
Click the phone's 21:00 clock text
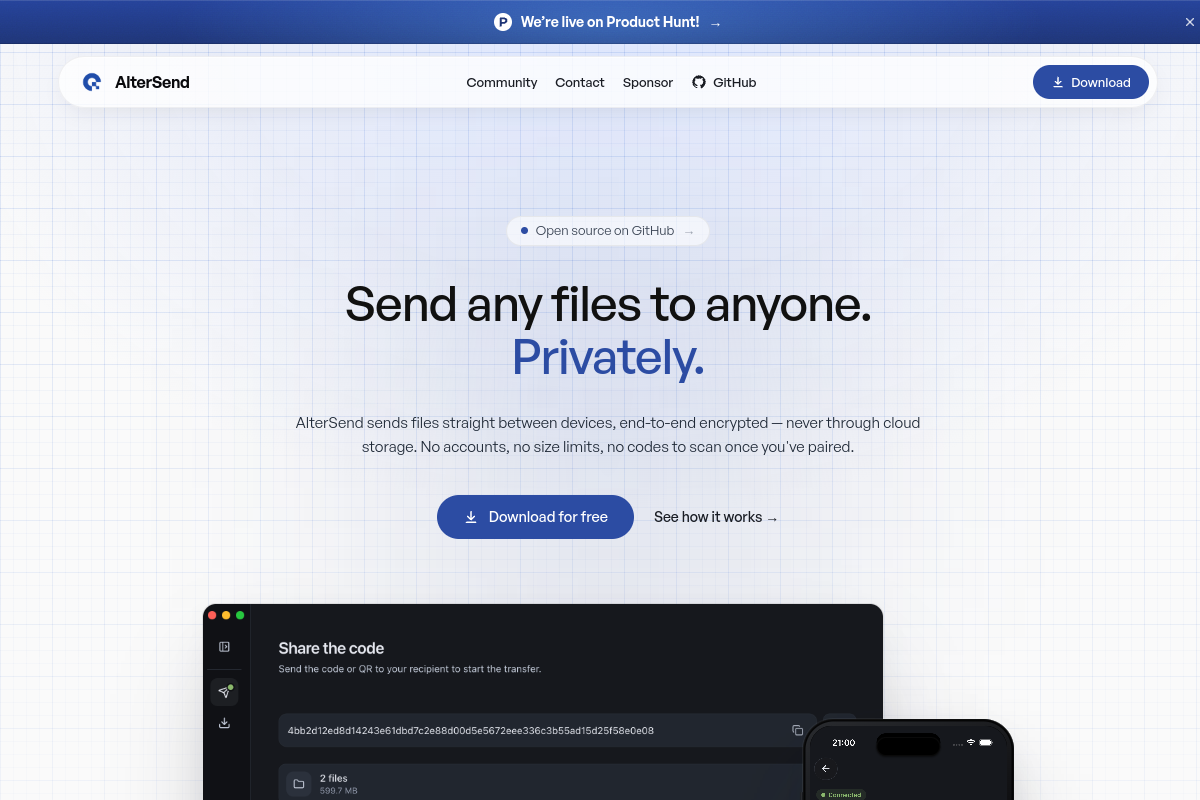click(844, 743)
